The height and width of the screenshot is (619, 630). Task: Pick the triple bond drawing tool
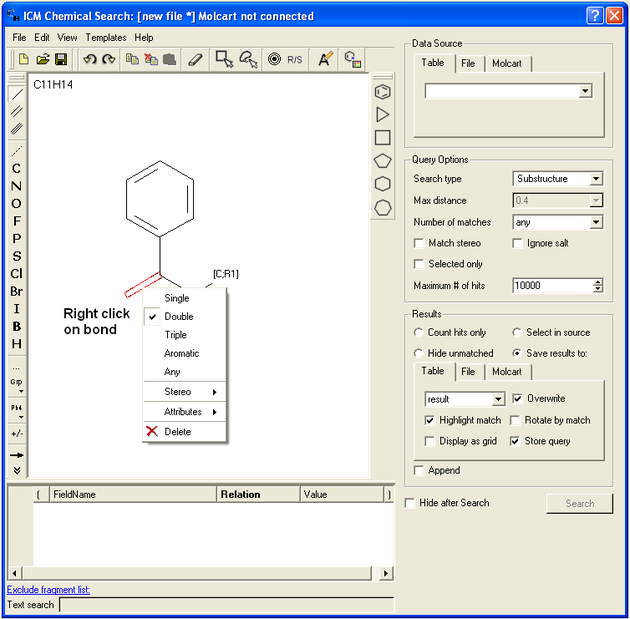[x=16, y=128]
